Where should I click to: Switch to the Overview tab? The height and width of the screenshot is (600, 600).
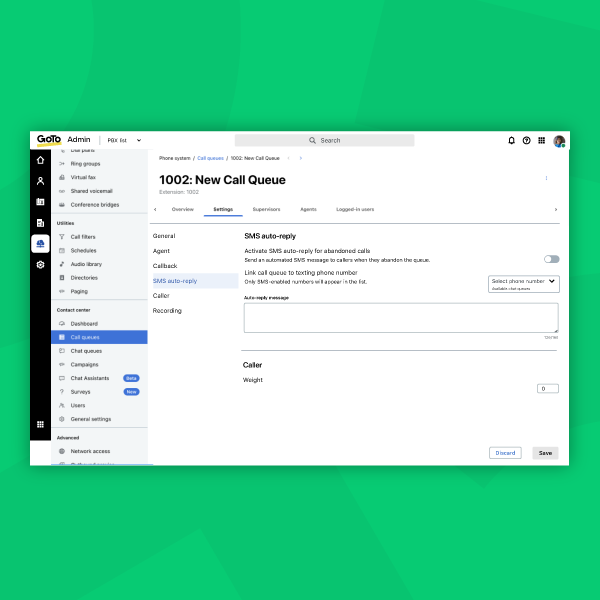coord(182,209)
